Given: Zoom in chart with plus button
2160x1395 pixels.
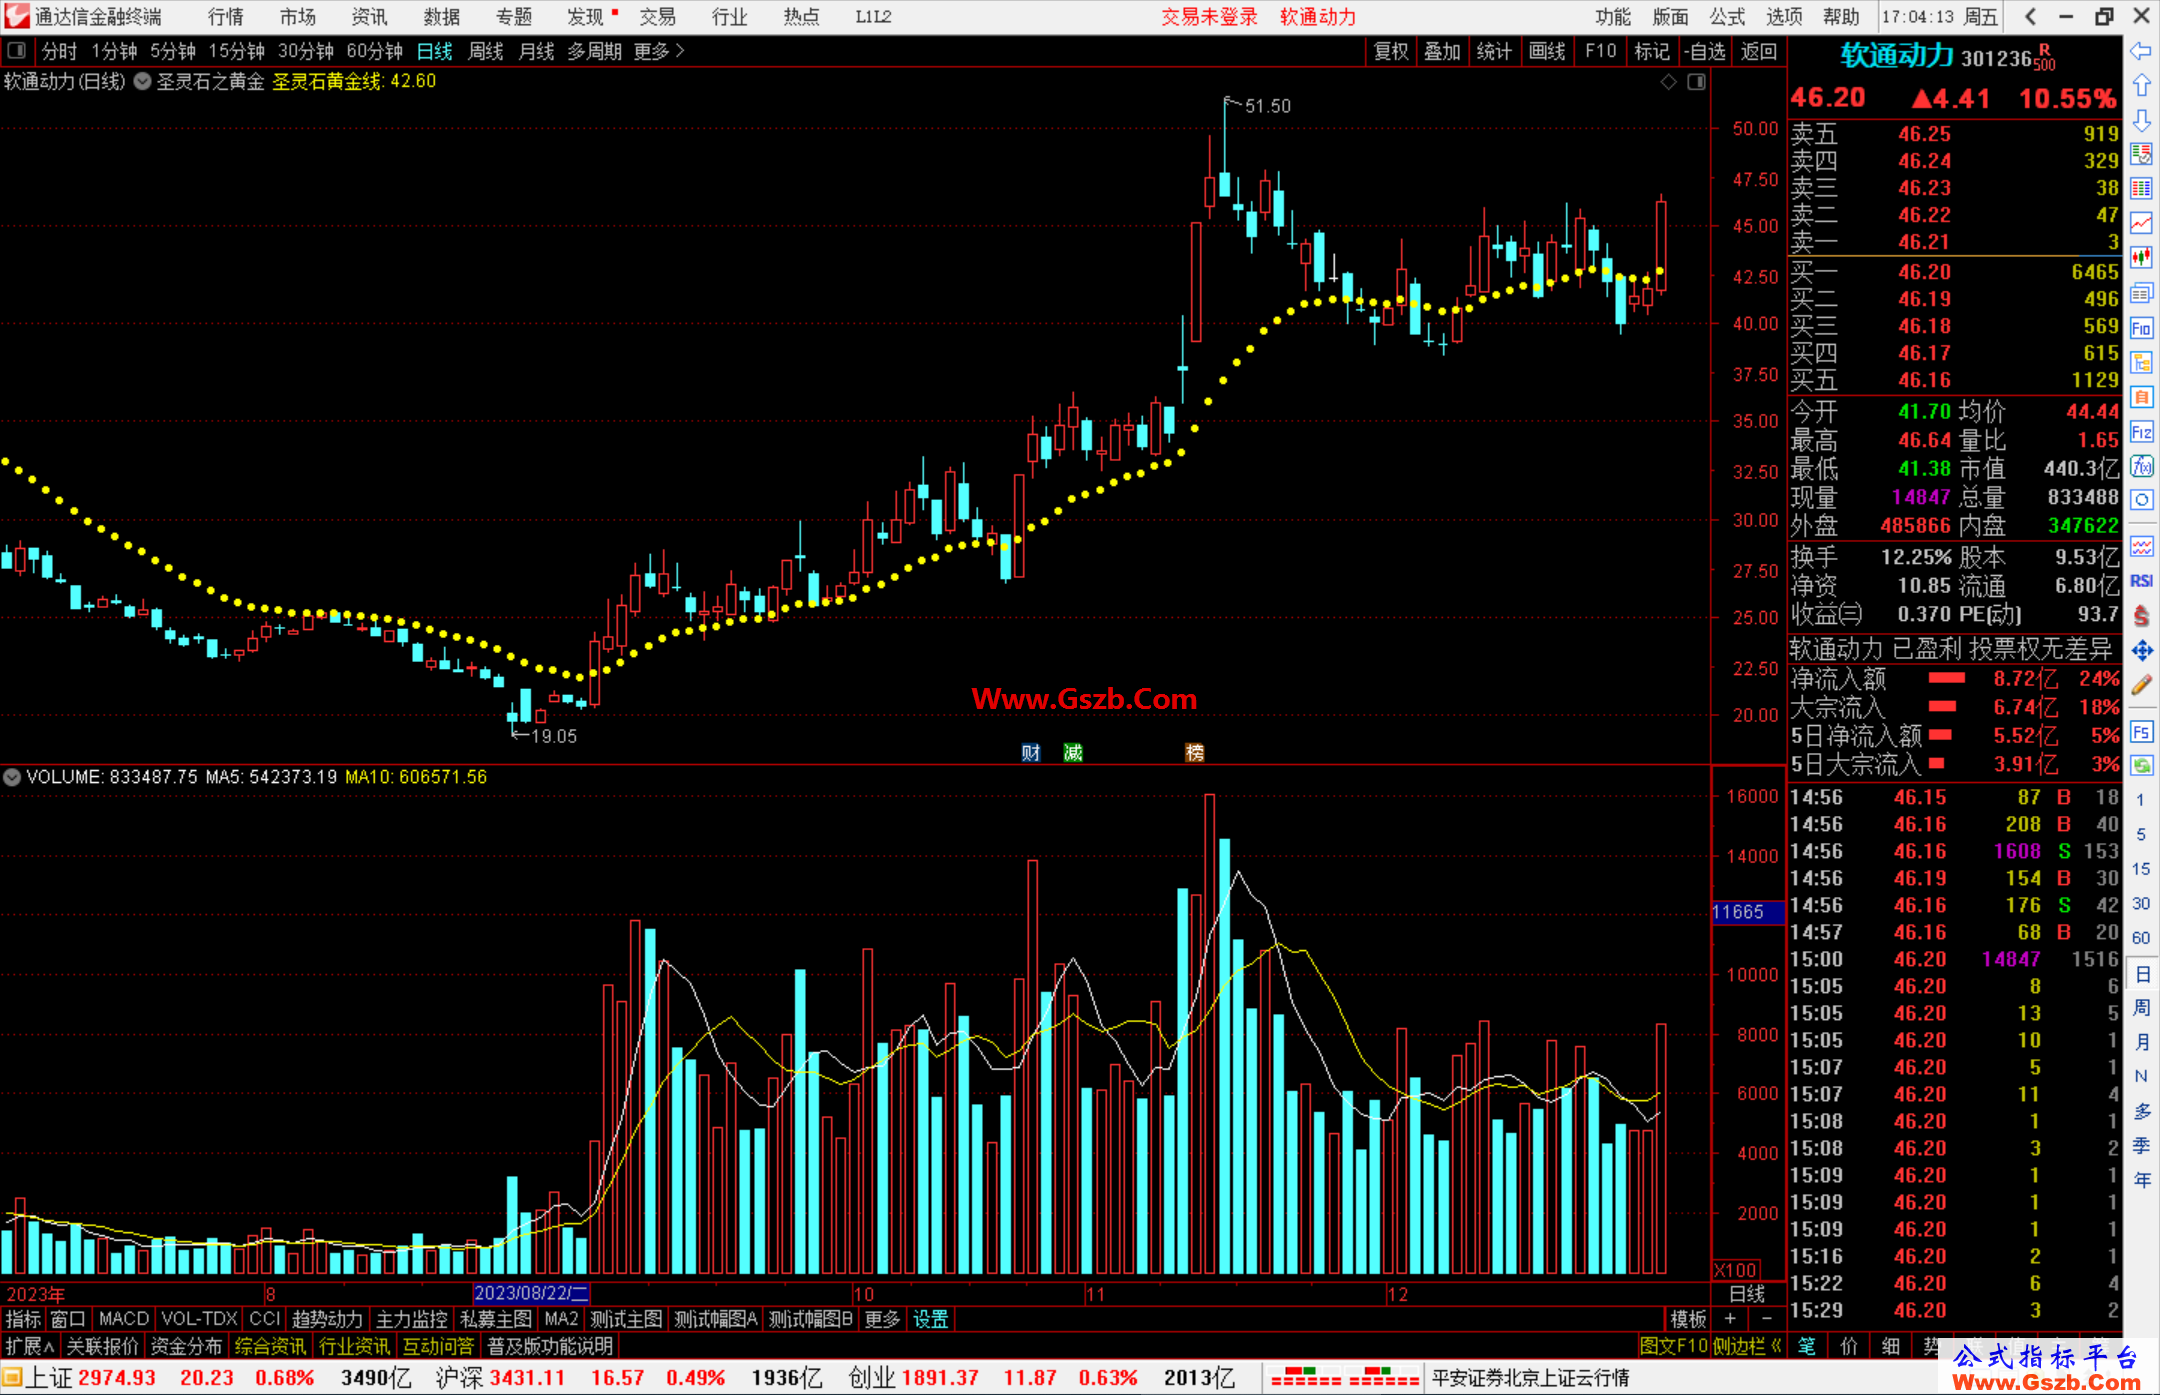Looking at the screenshot, I should click(x=1730, y=1319).
